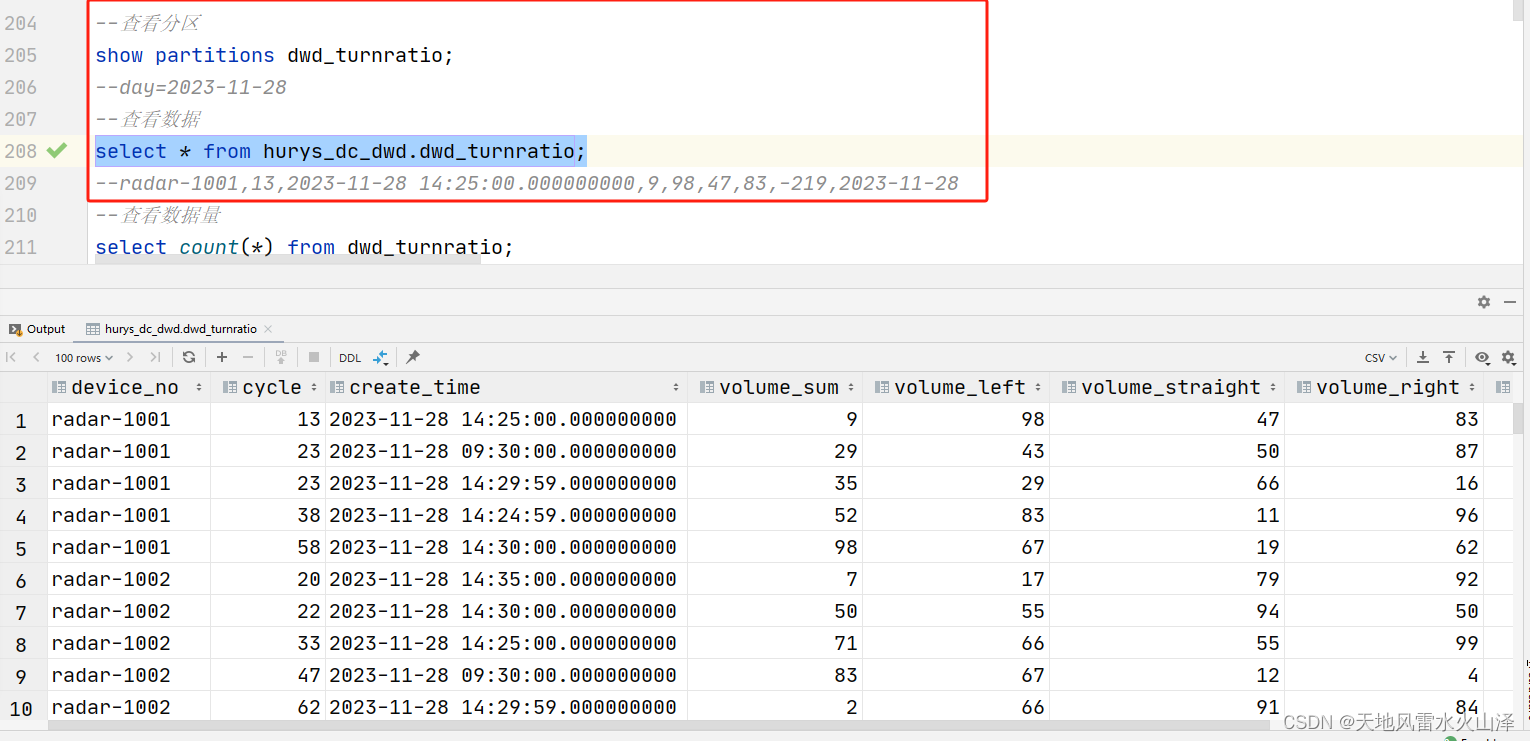The width and height of the screenshot is (1530, 741).
Task: Click the compare data arrows icon
Action: click(x=381, y=357)
